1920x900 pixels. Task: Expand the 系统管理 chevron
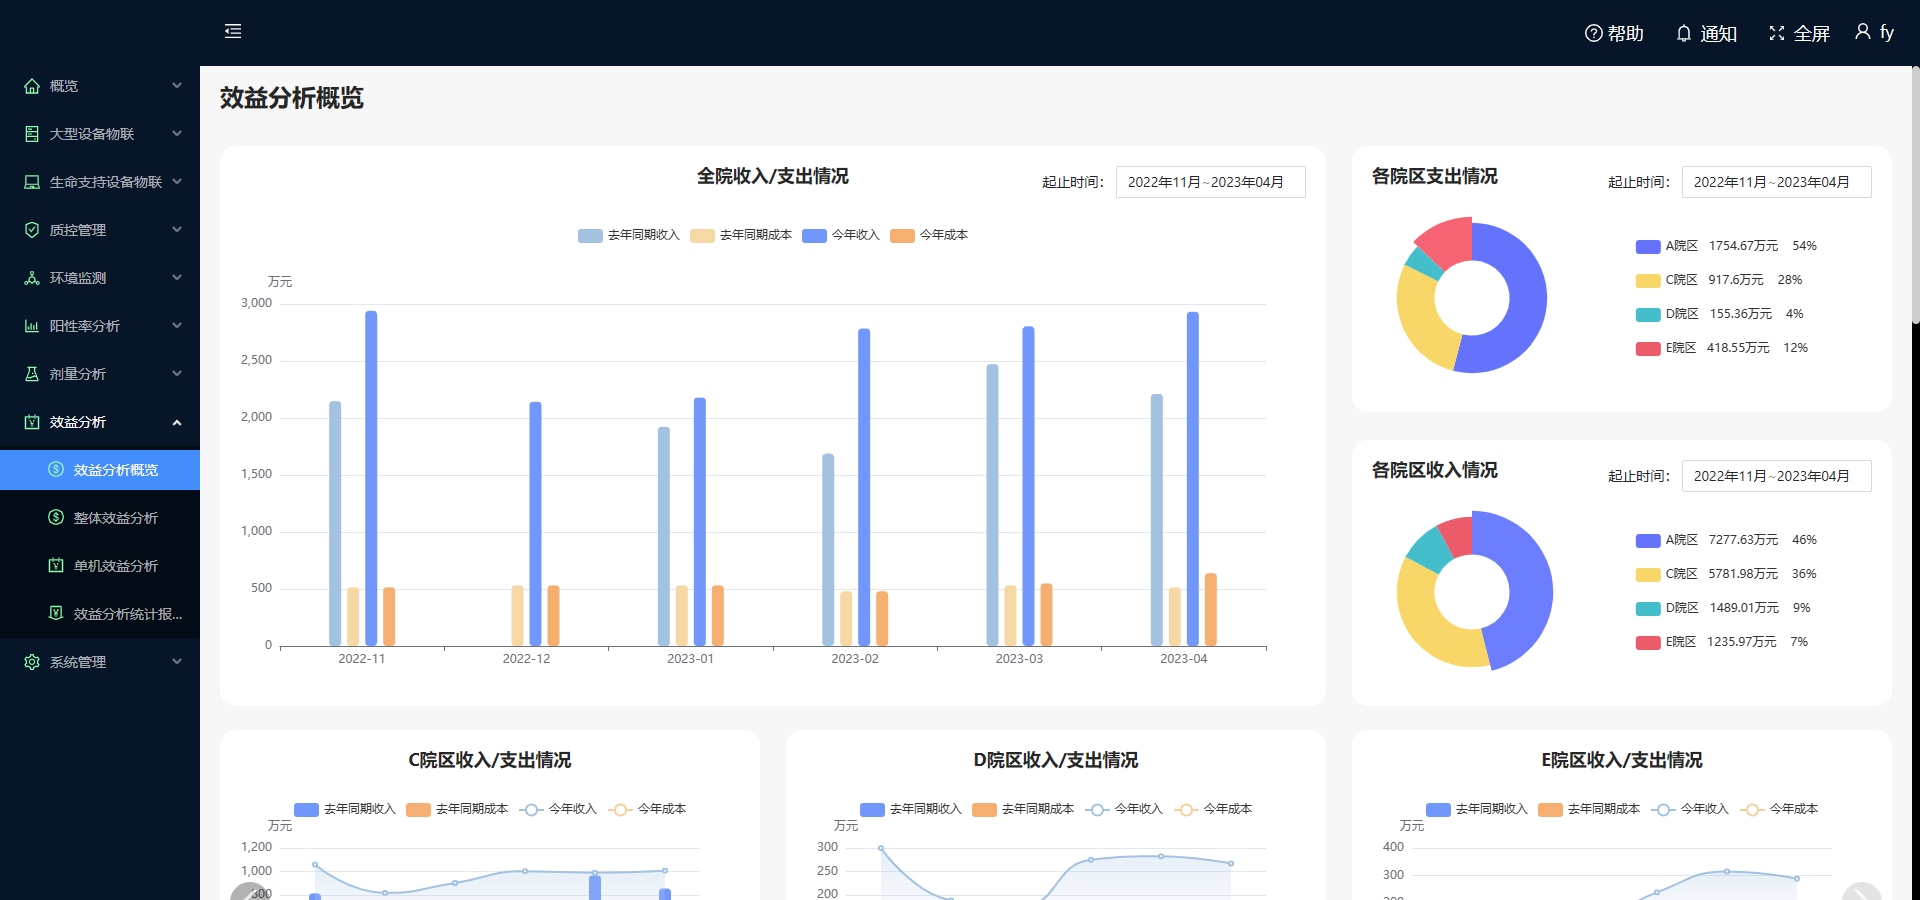pos(177,662)
